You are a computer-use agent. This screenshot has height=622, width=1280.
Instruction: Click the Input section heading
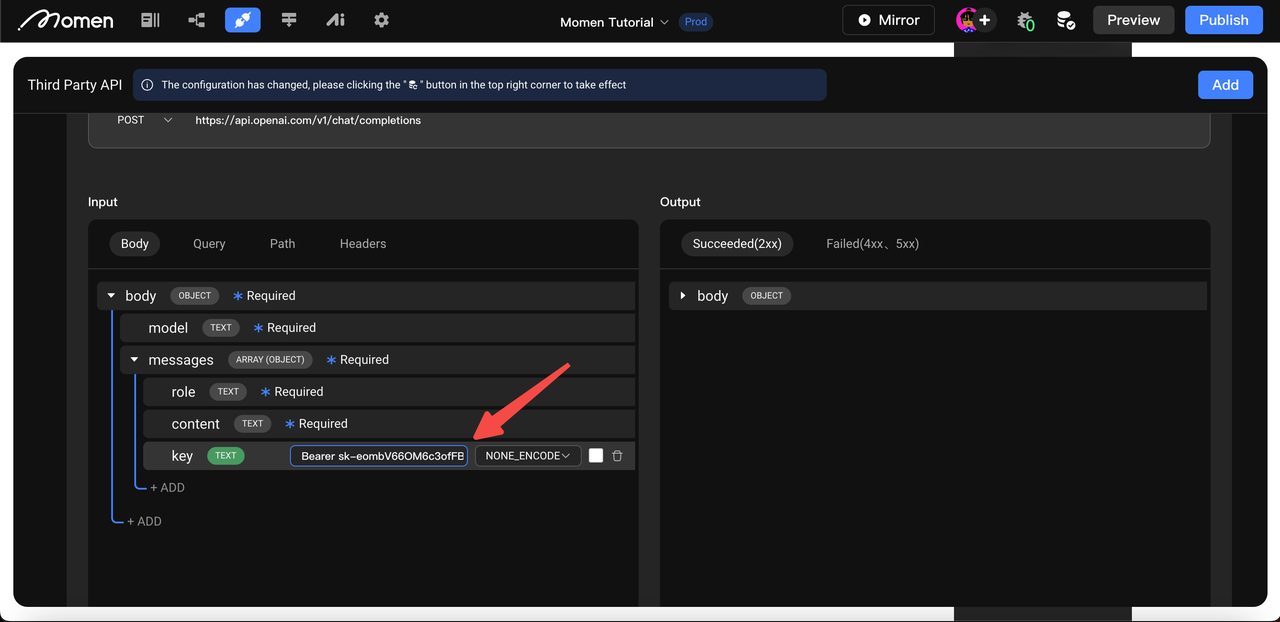103,202
